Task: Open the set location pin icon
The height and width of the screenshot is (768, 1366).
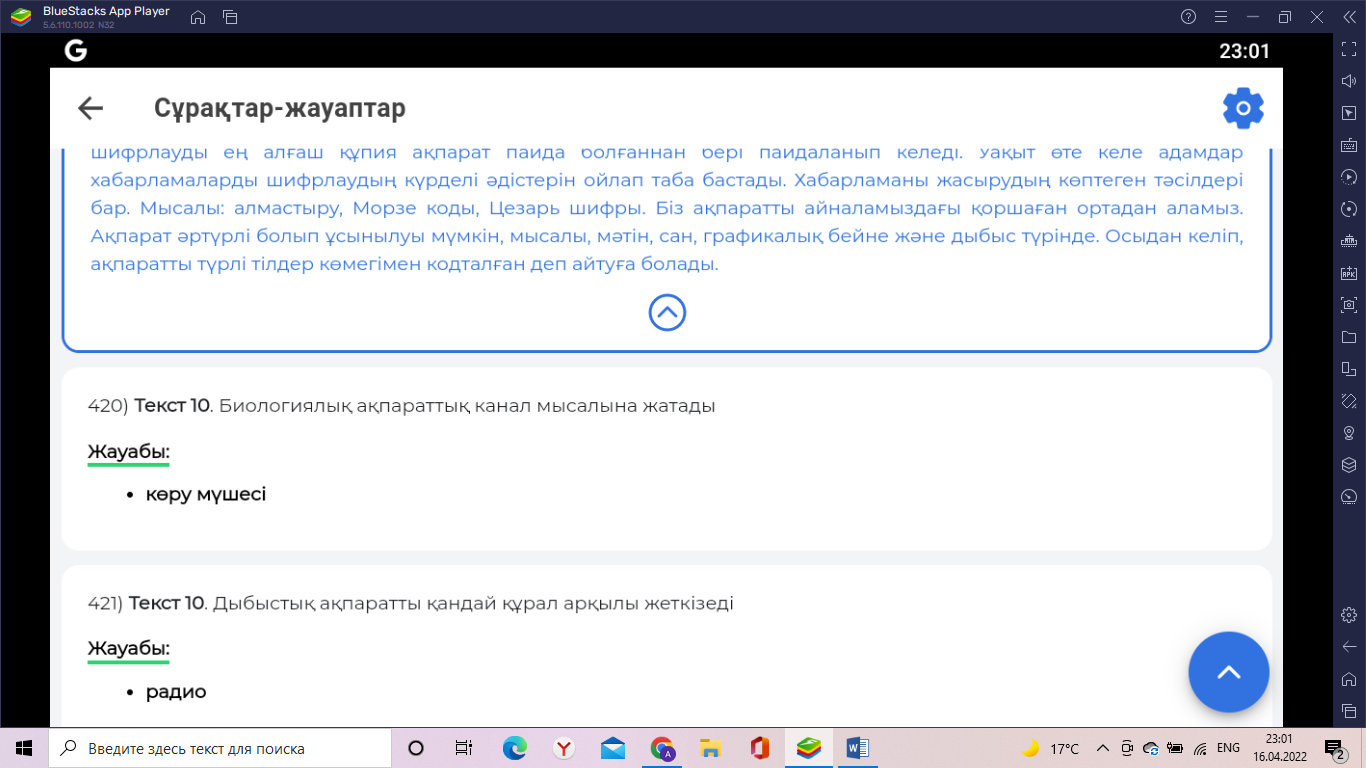Action: 1348,433
